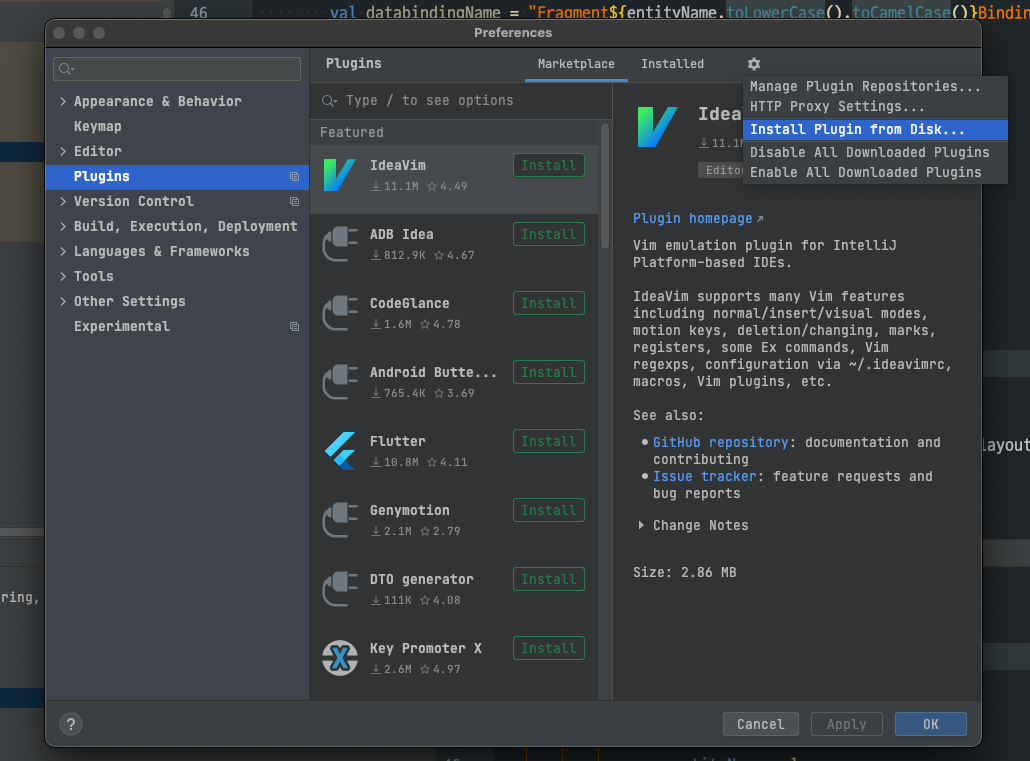Install the CodeGlance plugin
This screenshot has width=1030, height=761.
coord(549,304)
